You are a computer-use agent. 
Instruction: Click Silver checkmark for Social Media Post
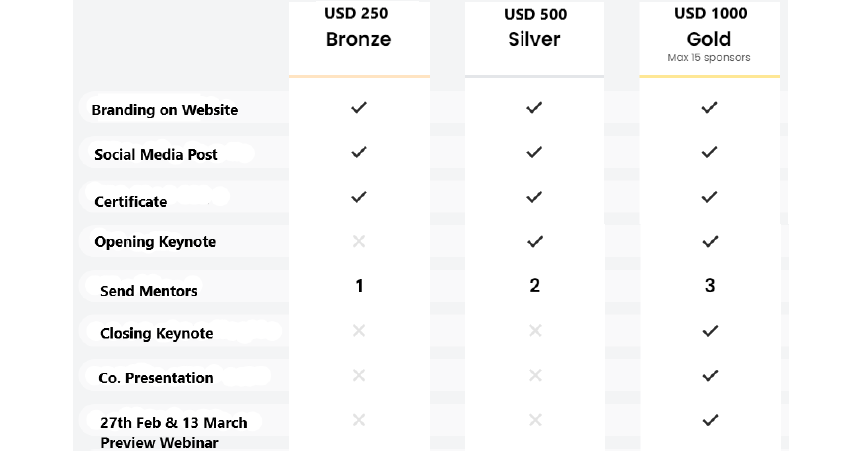(534, 152)
